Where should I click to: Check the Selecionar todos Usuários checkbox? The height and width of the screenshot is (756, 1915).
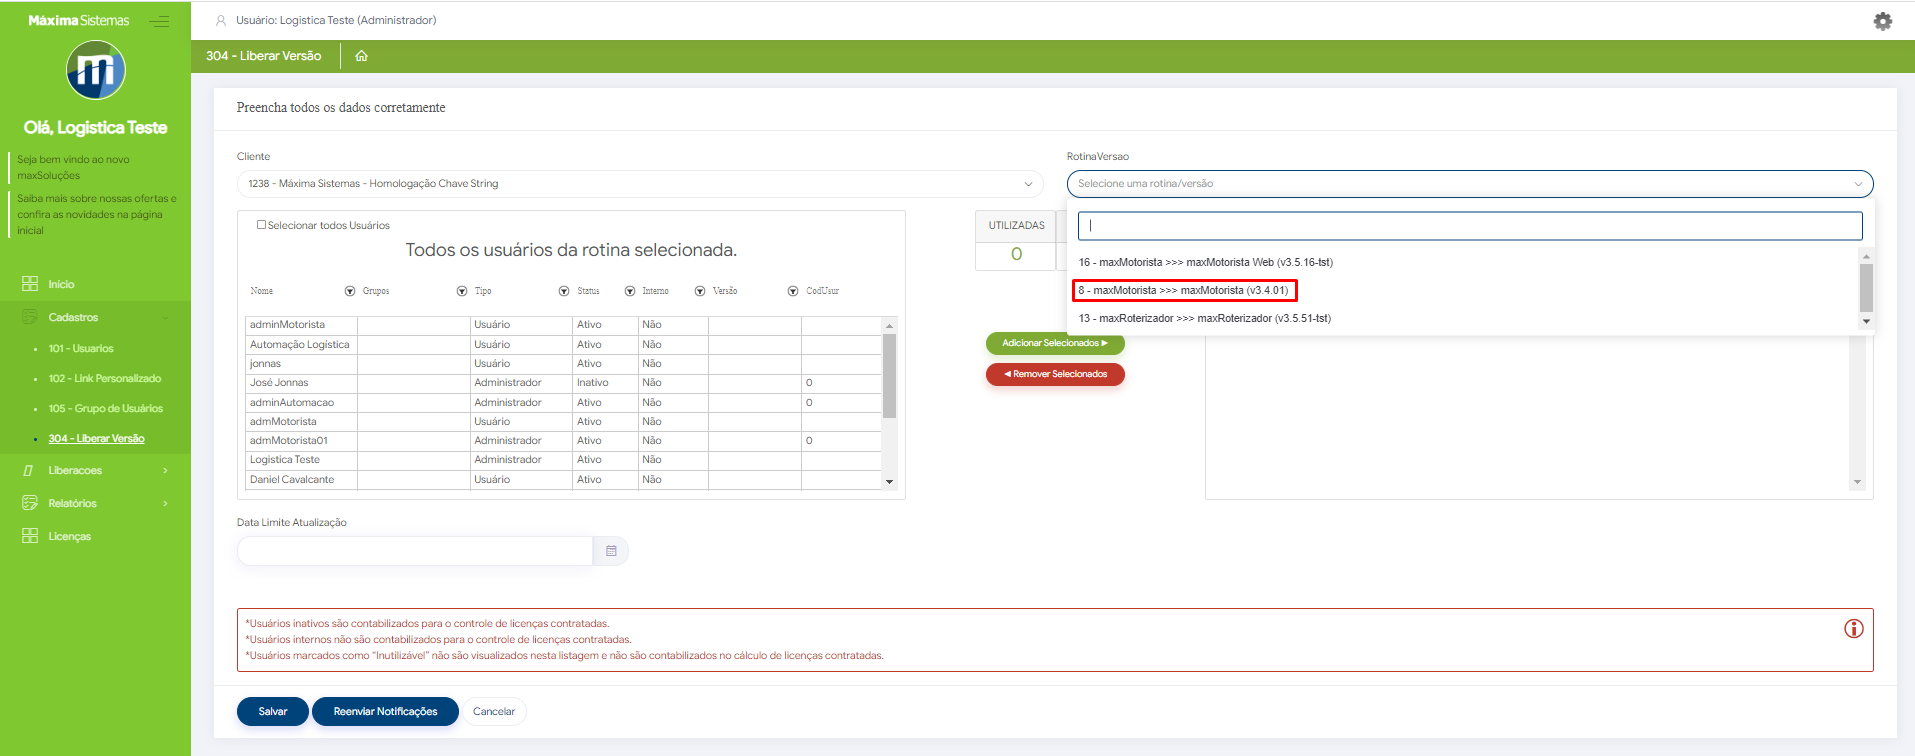pyautogui.click(x=262, y=225)
